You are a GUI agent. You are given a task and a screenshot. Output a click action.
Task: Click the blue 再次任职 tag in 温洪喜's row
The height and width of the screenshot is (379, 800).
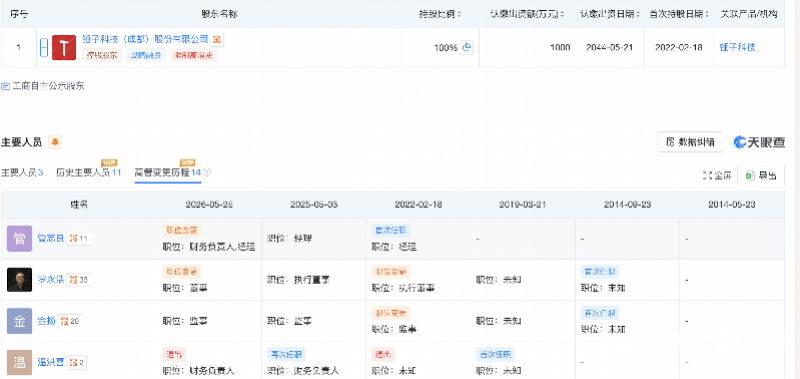pos(286,354)
